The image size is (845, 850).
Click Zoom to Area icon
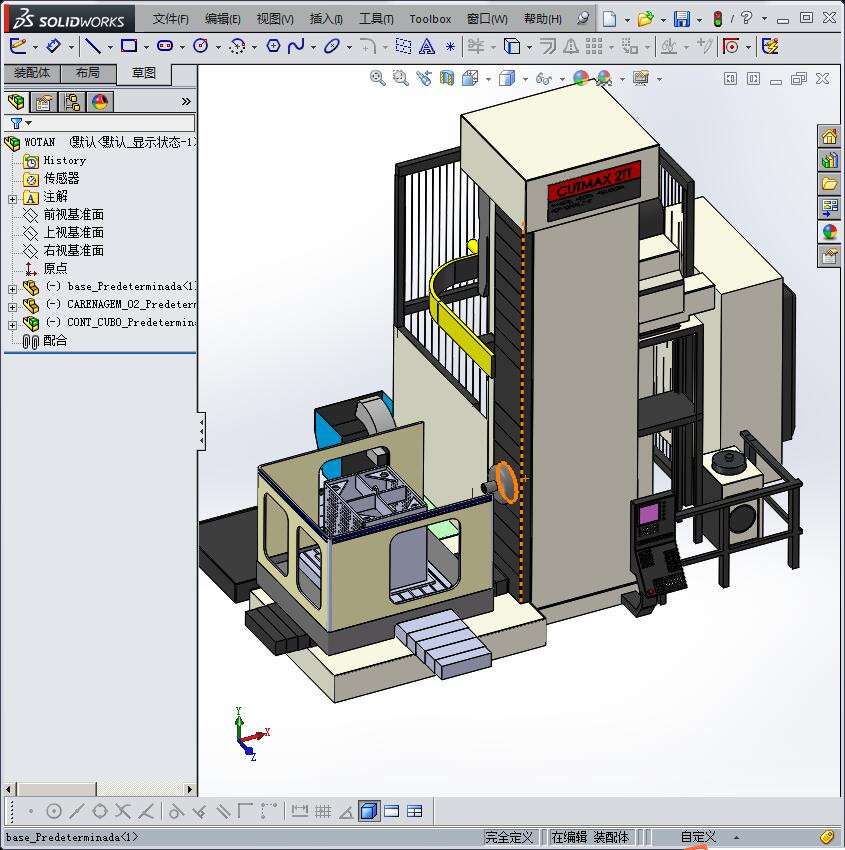point(401,79)
